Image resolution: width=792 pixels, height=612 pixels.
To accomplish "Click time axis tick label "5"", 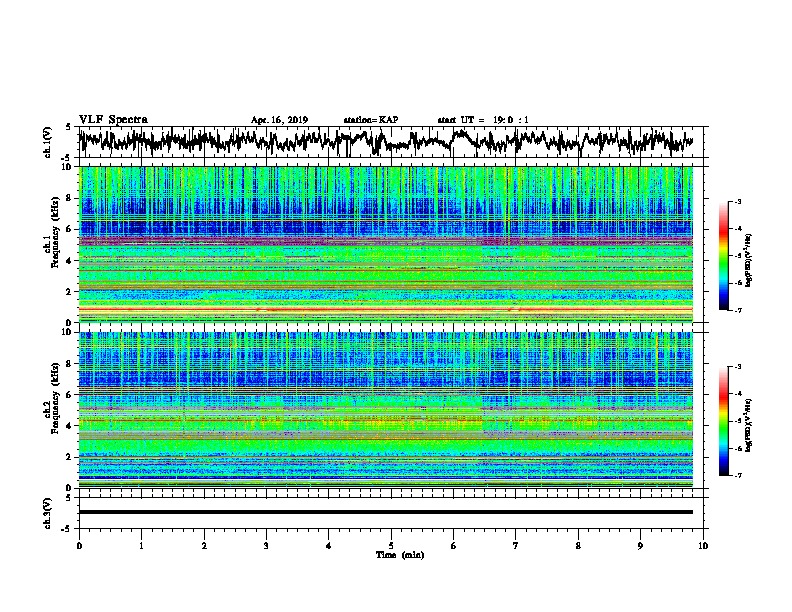I will click(391, 546).
